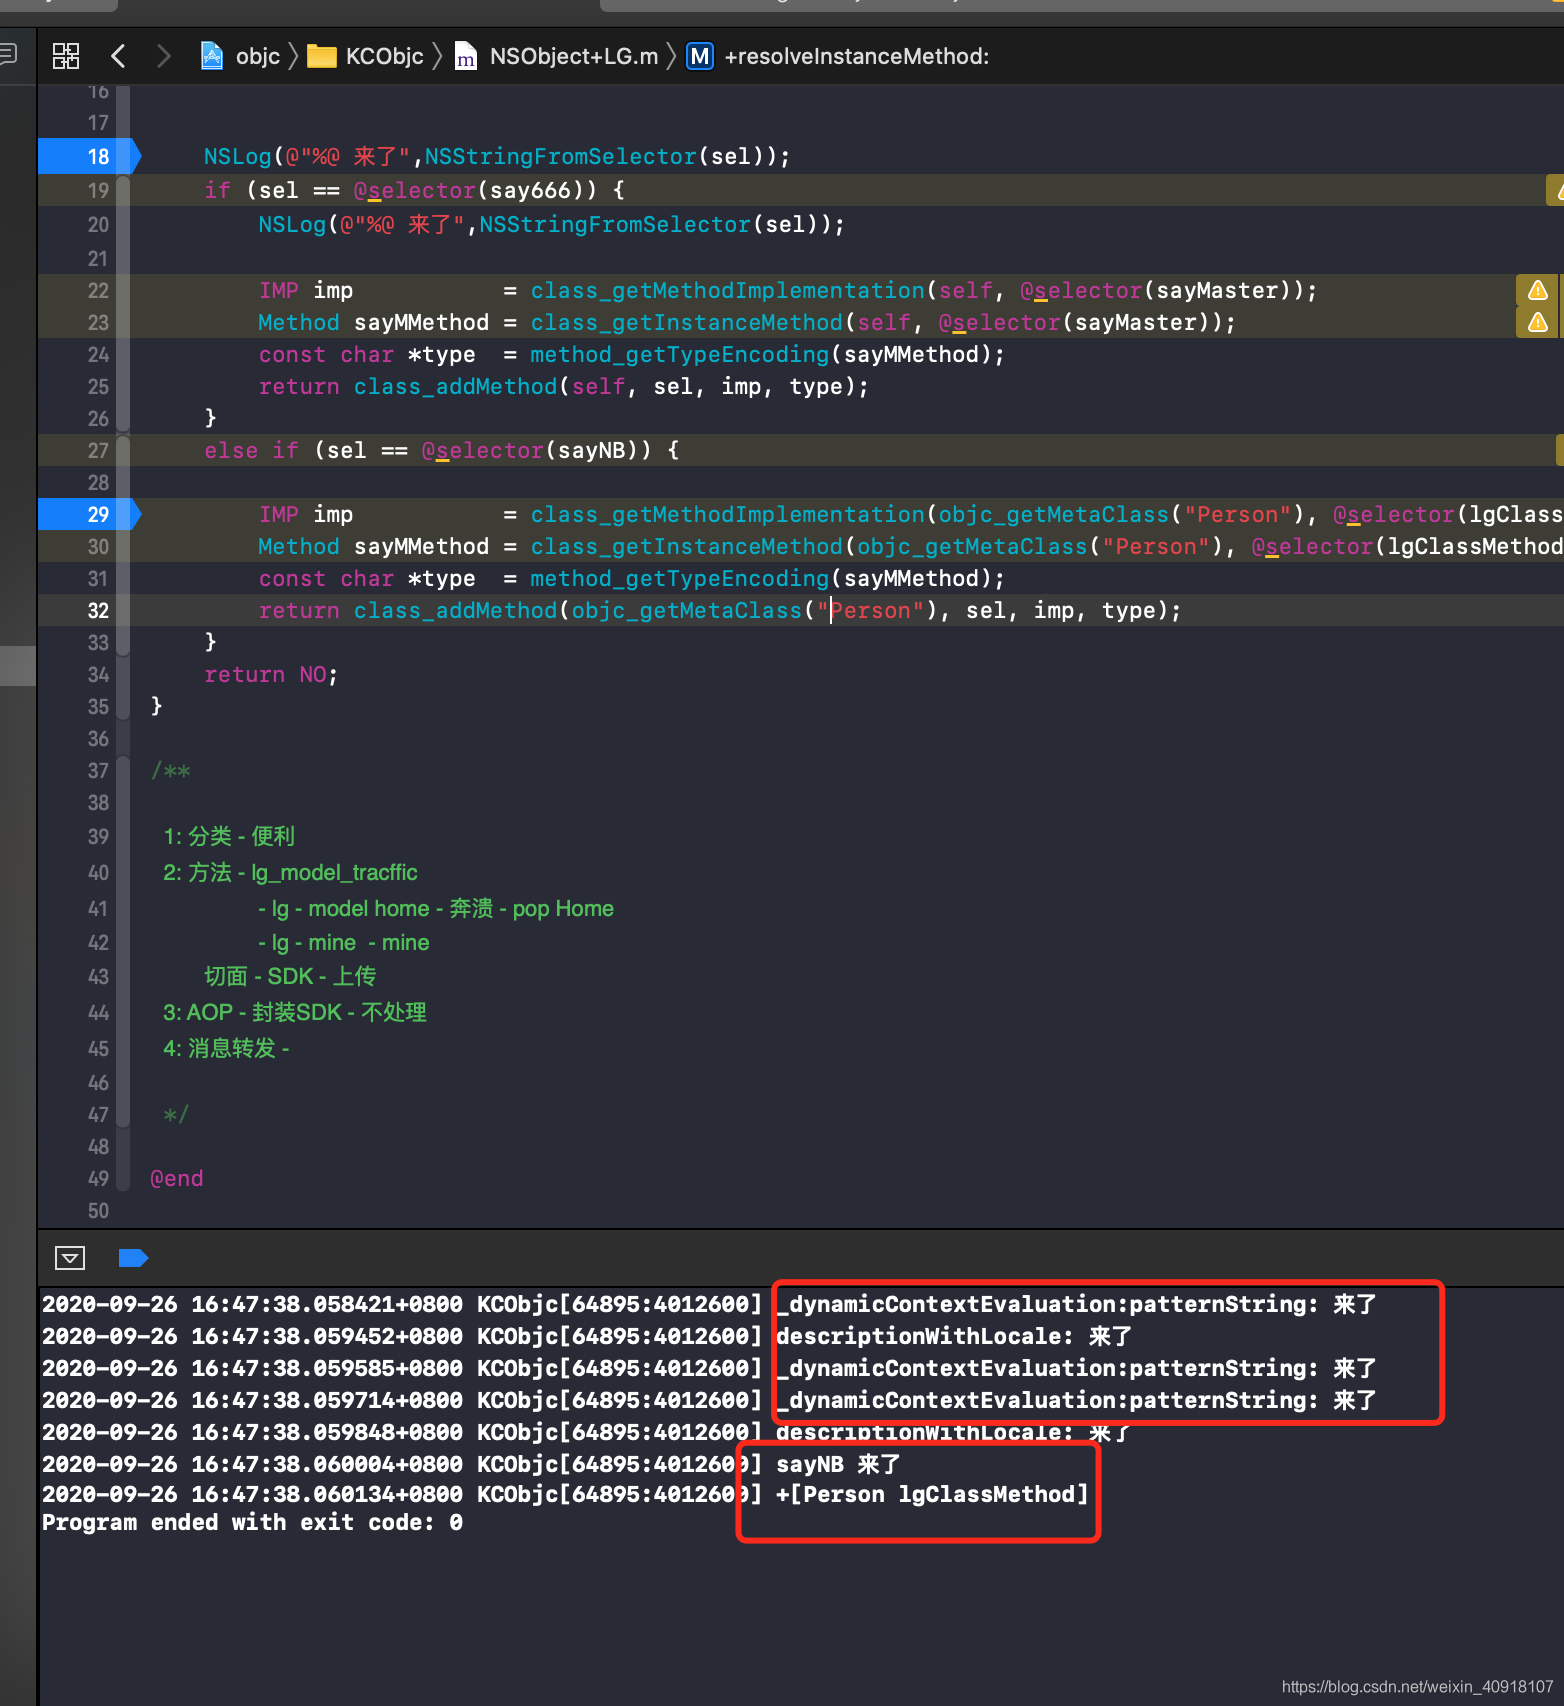Click 'Program ended with exit code: 0'
The width and height of the screenshot is (1564, 1706).
252,1522
